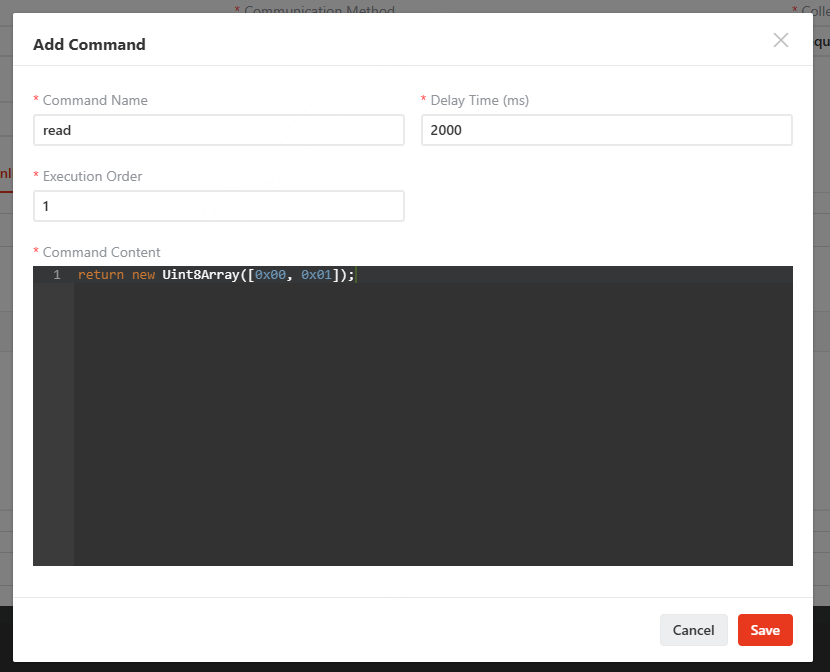Click line number 1 in editor gutter
Viewport: 830px width, 672px height.
point(57,275)
